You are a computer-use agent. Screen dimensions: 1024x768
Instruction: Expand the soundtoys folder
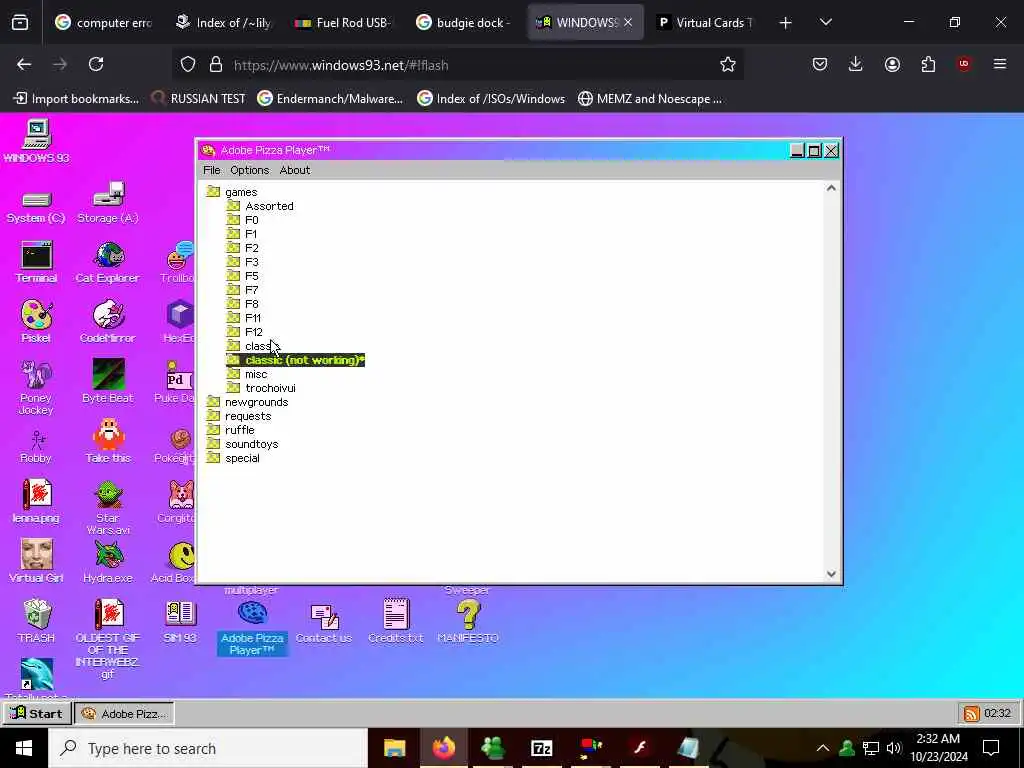pos(242,444)
